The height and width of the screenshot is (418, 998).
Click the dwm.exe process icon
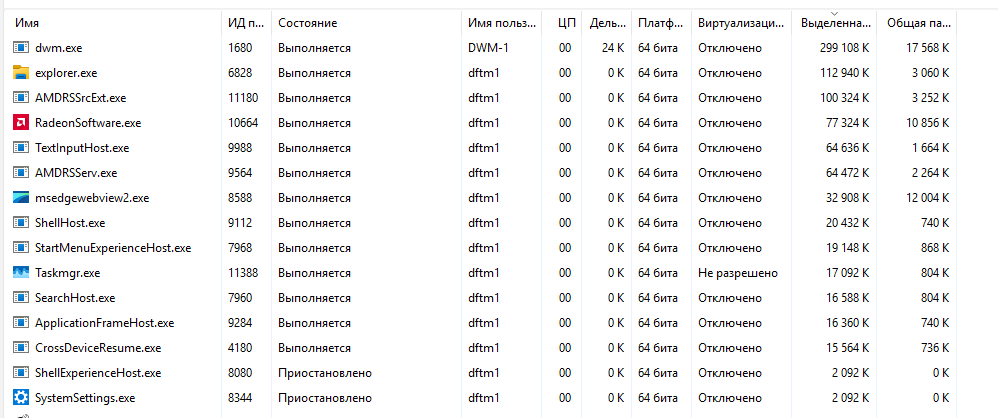[21, 48]
